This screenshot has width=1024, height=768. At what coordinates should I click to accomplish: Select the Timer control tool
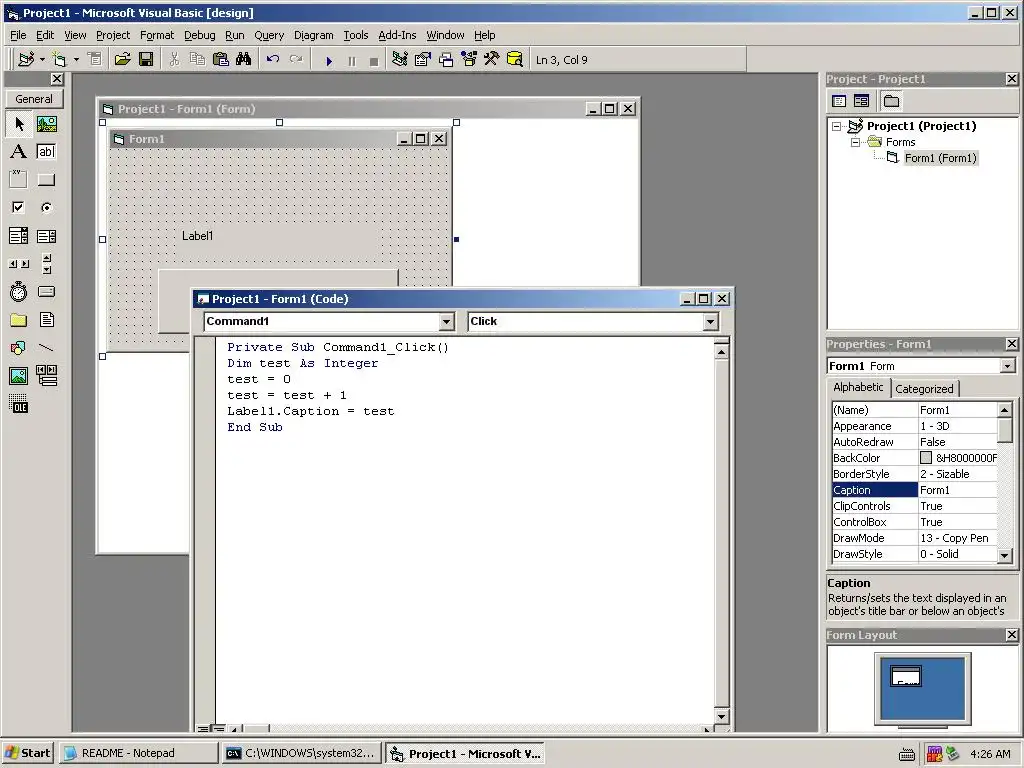coord(18,291)
